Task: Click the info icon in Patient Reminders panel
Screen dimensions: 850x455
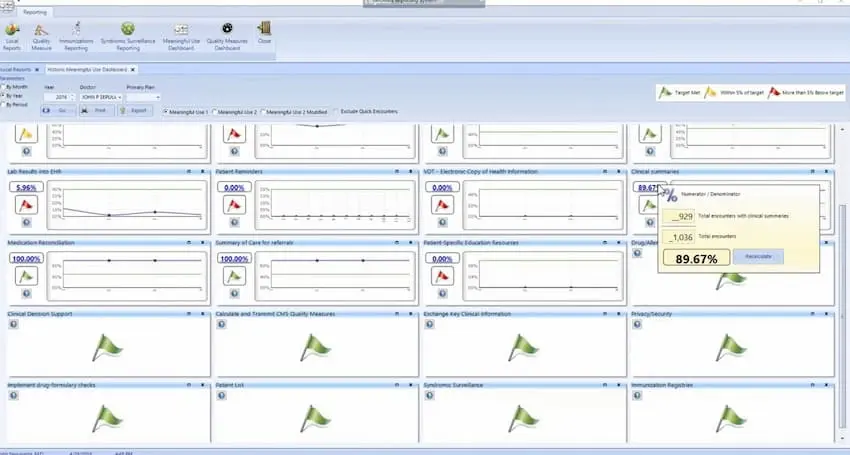Action: [234, 222]
